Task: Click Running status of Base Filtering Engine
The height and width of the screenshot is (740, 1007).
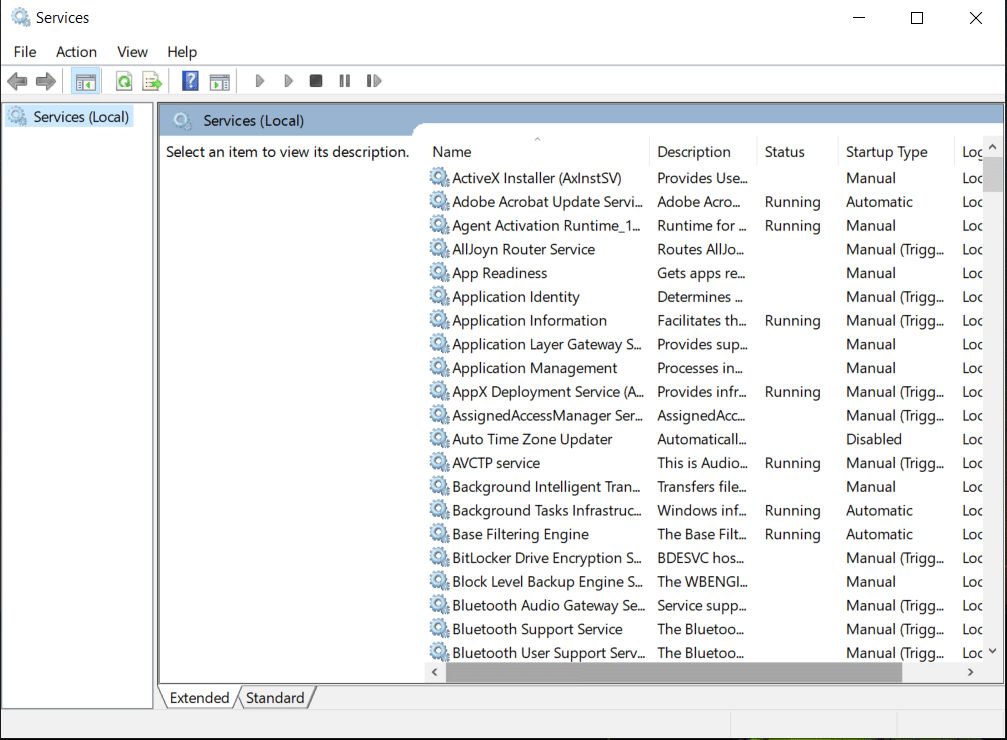Action: pyautogui.click(x=792, y=534)
